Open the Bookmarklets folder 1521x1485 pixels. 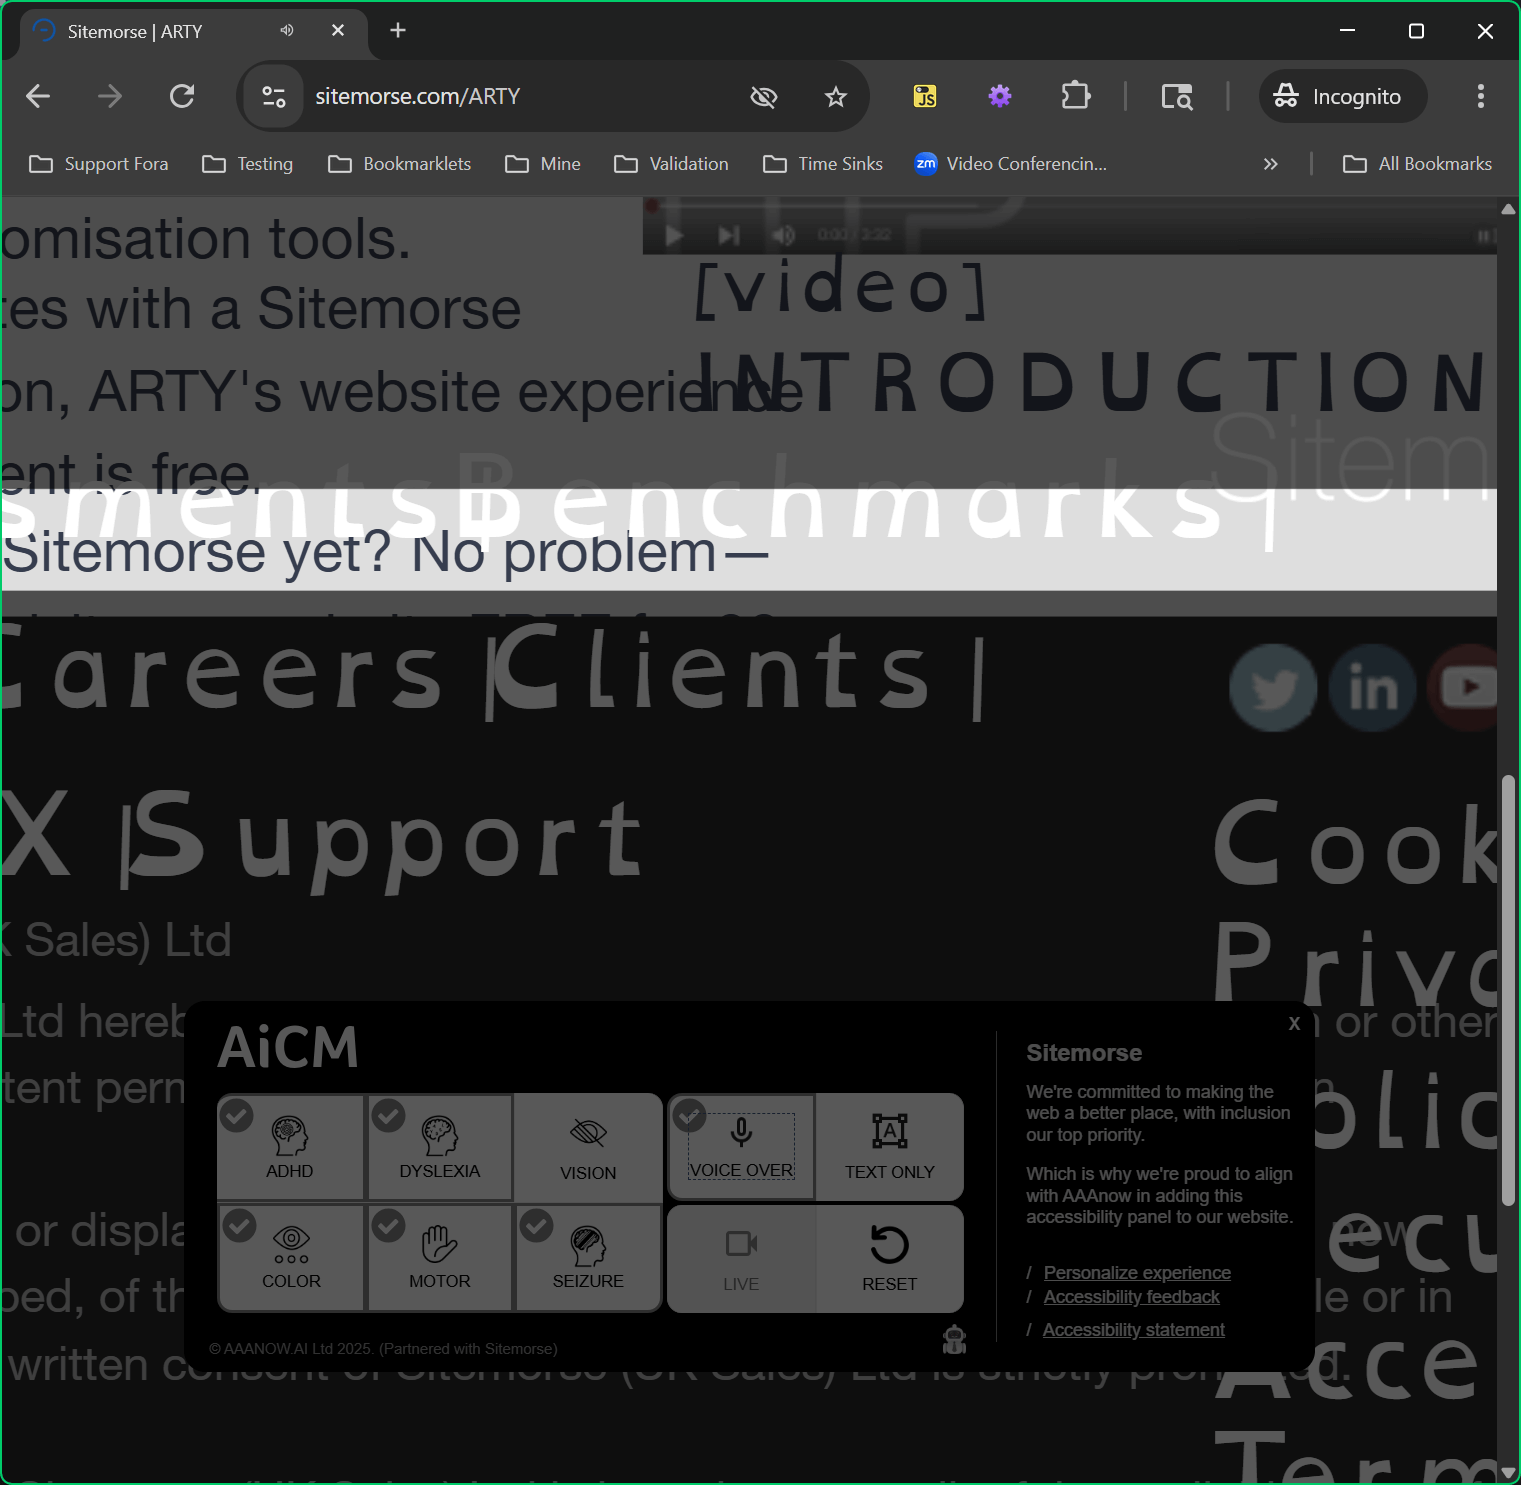click(x=399, y=164)
